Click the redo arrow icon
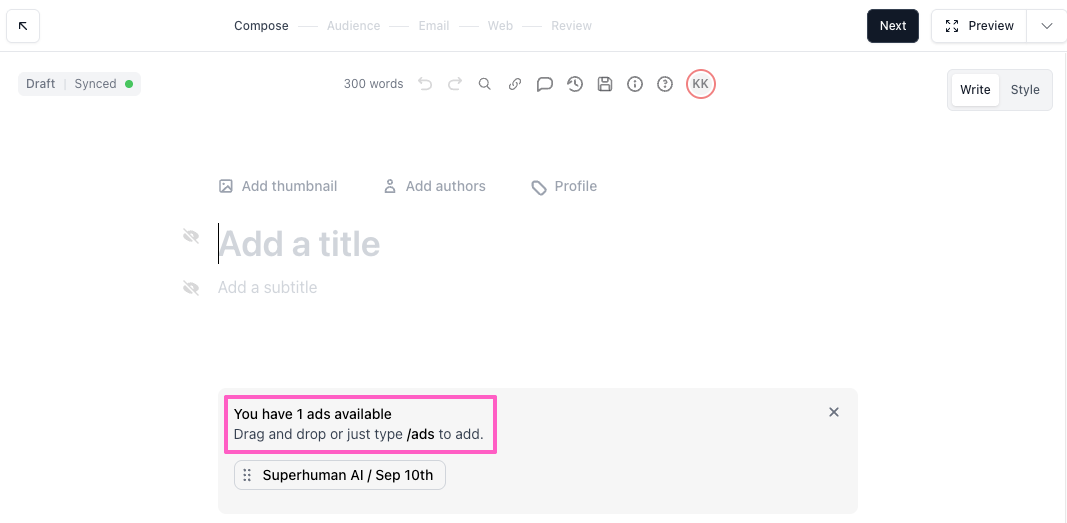The width and height of the screenshot is (1067, 523). coord(455,84)
